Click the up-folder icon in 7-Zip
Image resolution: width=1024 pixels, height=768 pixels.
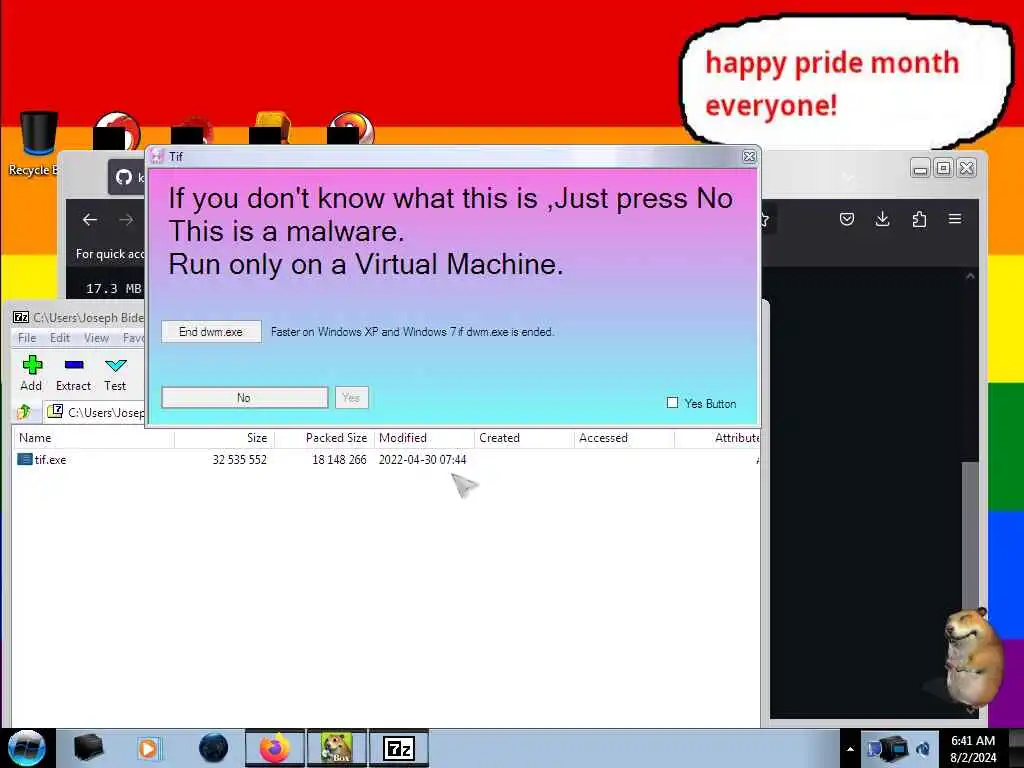pyautogui.click(x=25, y=411)
